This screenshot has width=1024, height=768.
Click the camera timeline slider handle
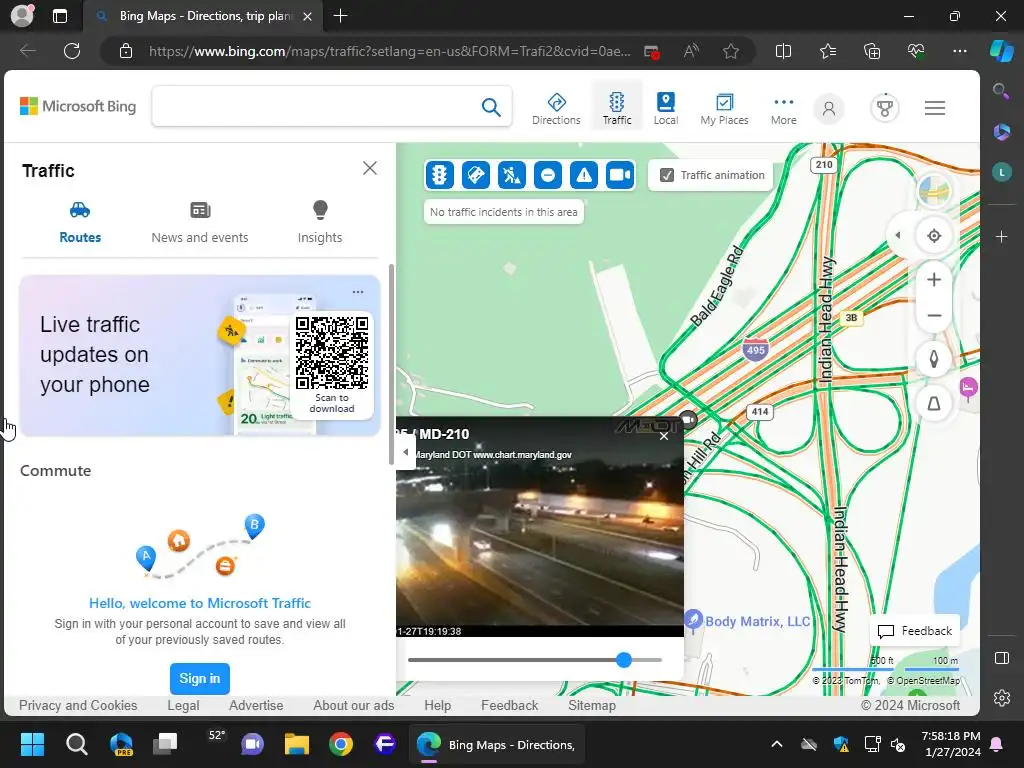click(x=624, y=660)
